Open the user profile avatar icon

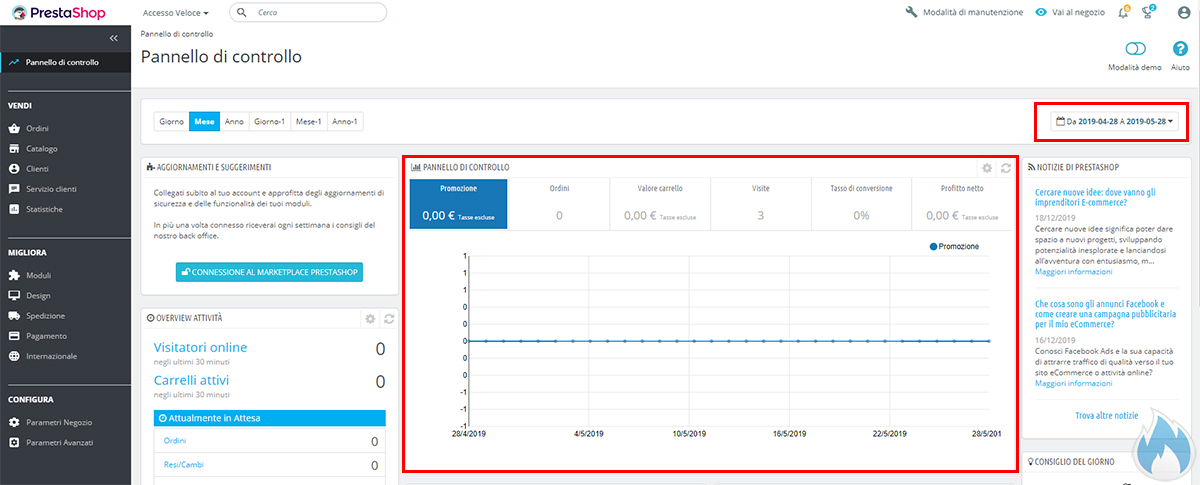click(x=1183, y=12)
